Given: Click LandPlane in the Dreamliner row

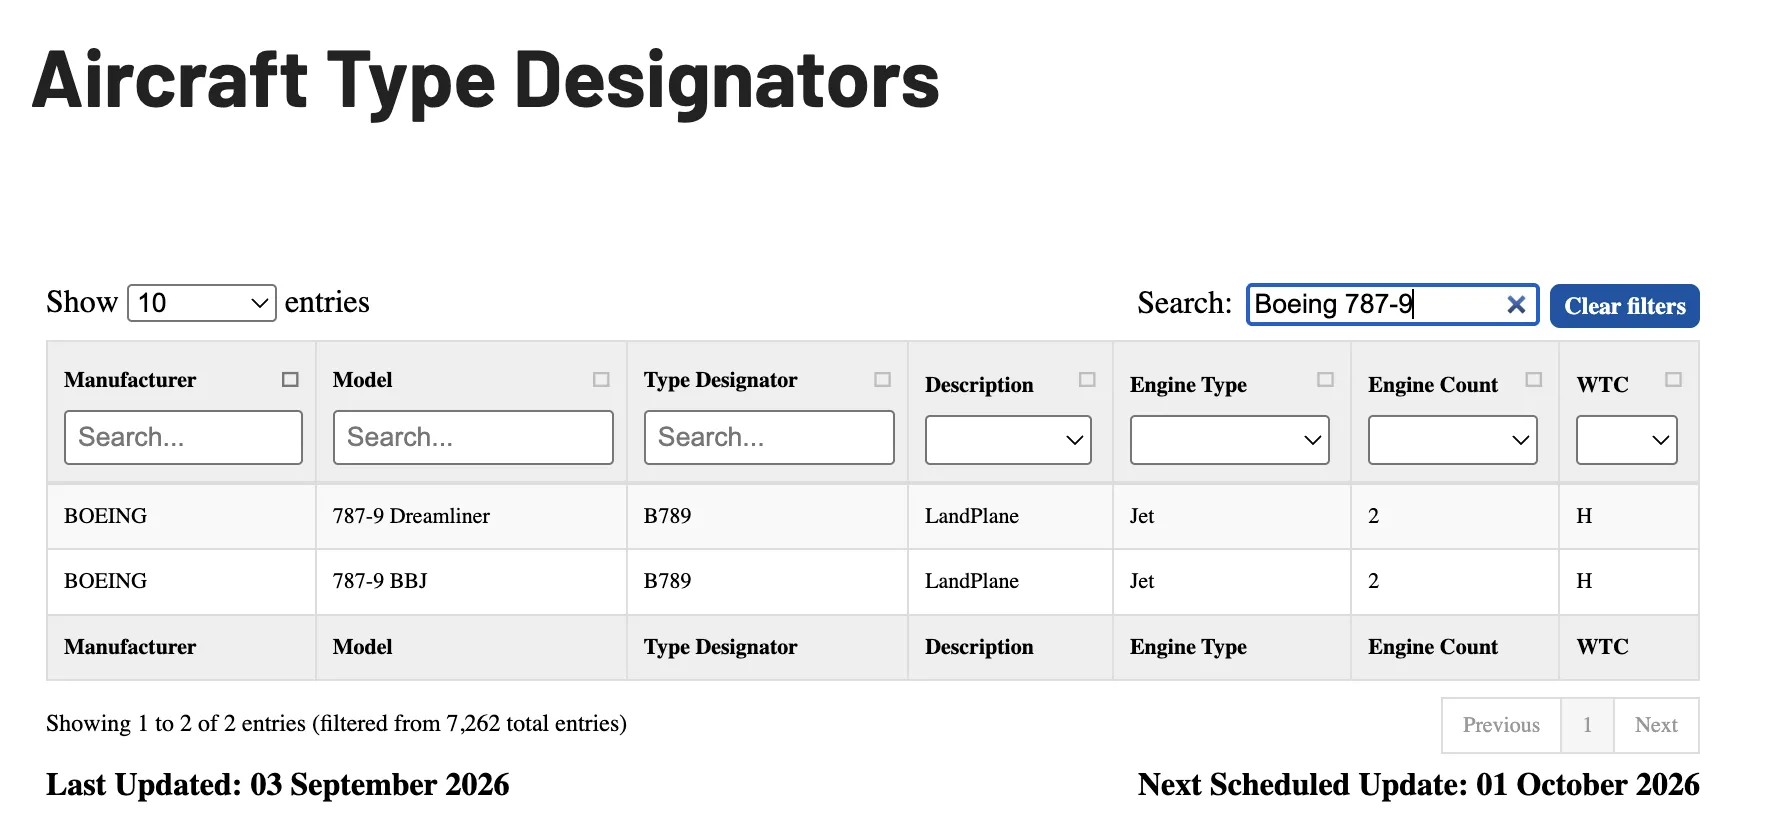Looking at the screenshot, I should pos(972,516).
